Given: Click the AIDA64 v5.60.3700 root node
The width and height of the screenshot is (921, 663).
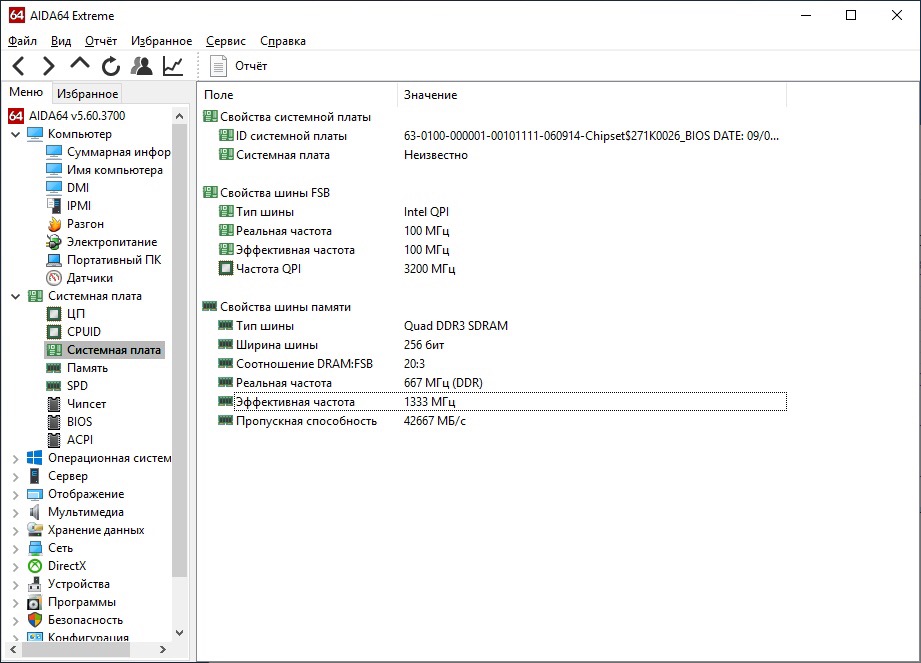Looking at the screenshot, I should 77,116.
